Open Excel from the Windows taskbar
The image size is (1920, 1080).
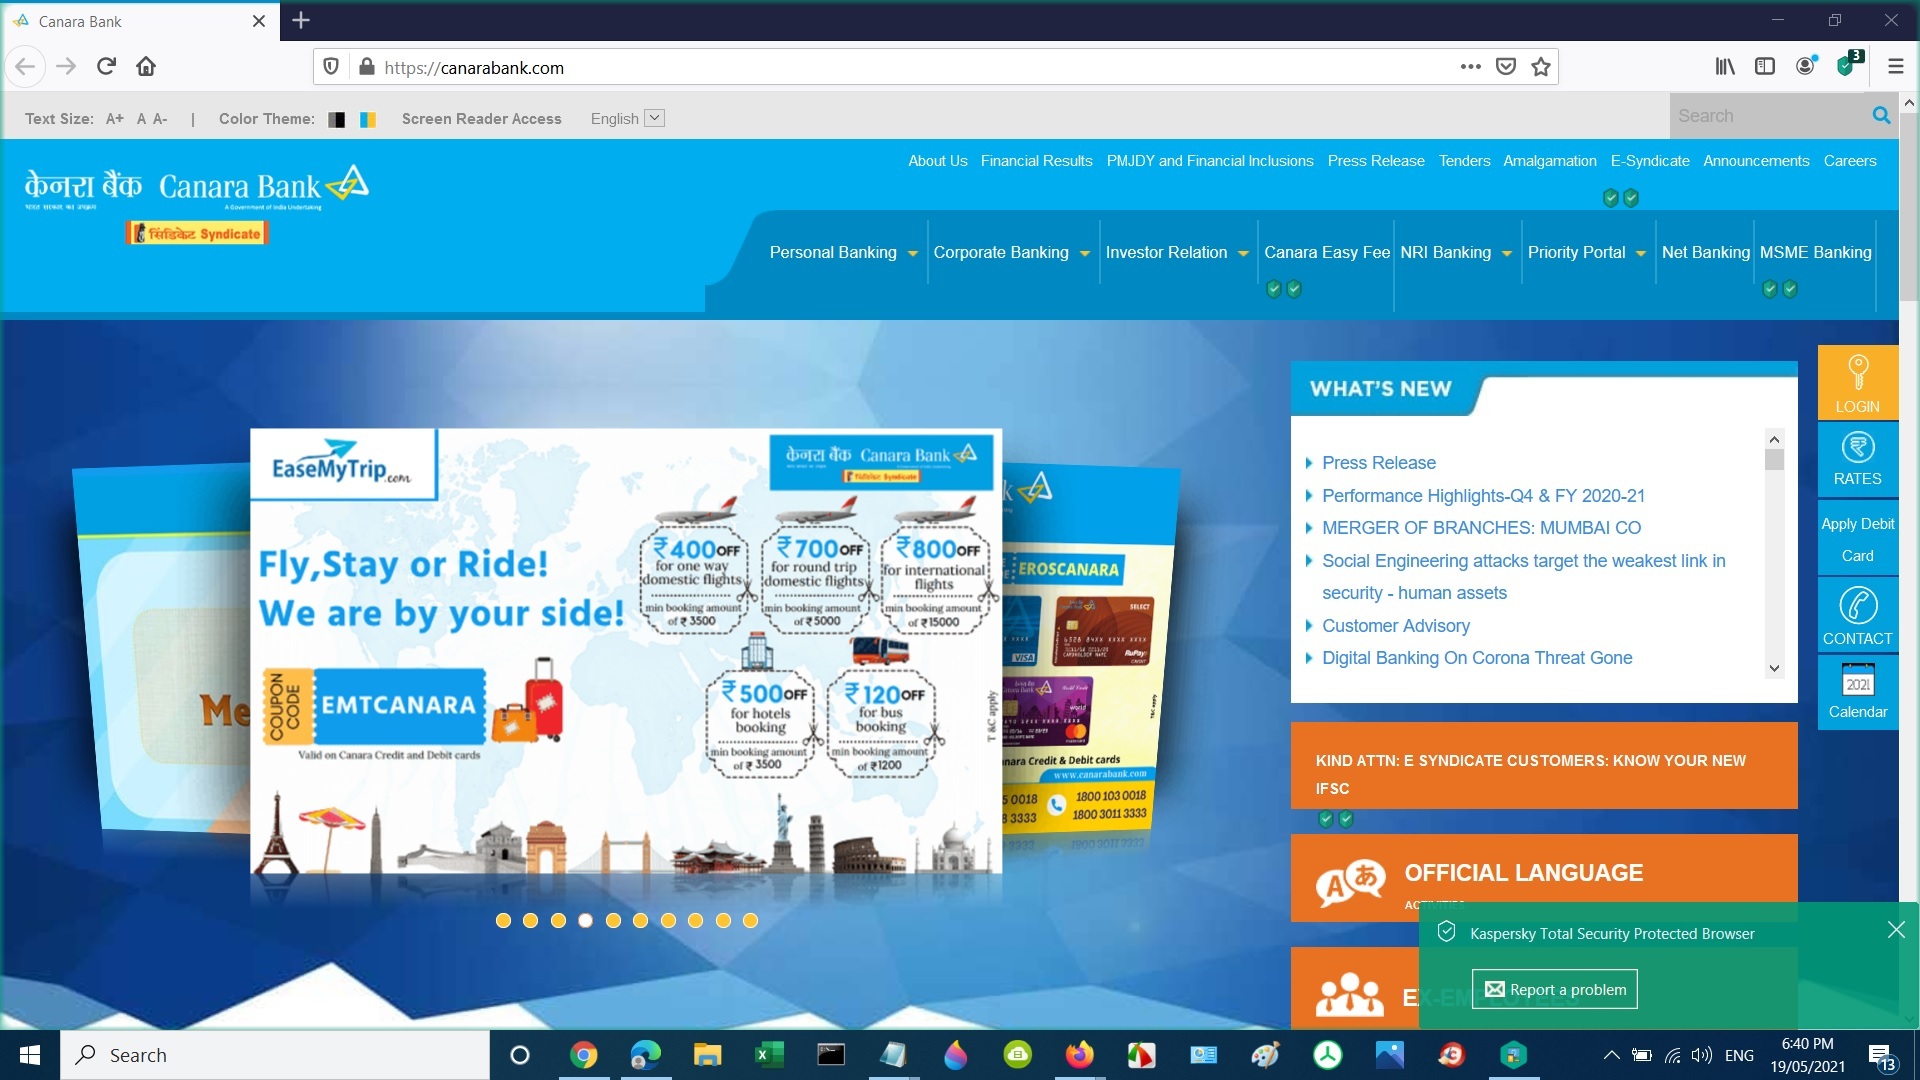click(768, 1055)
